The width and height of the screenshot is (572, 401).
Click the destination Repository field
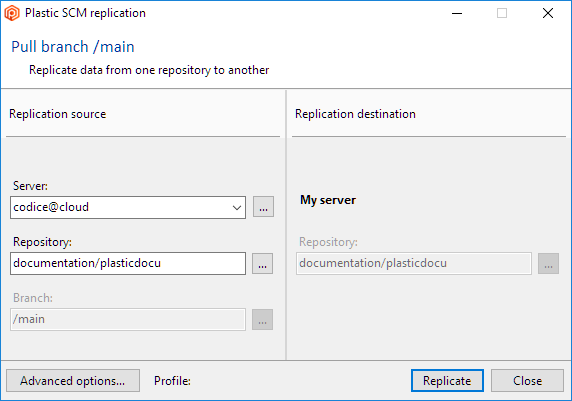click(x=414, y=263)
